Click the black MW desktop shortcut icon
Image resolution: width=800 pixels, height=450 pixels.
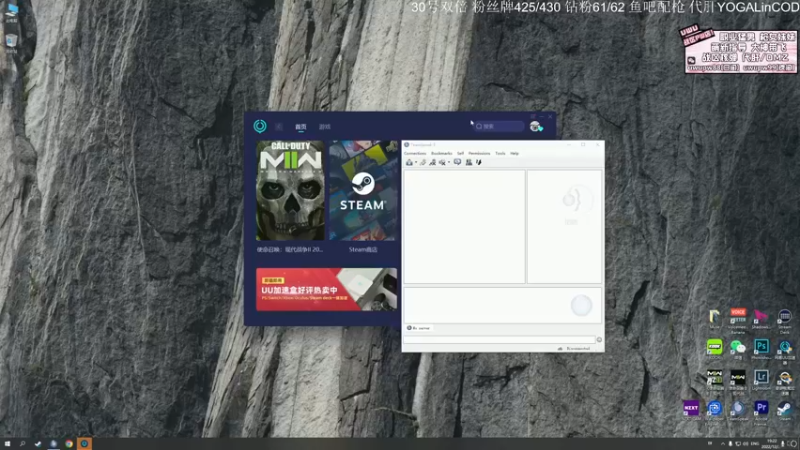738,379
